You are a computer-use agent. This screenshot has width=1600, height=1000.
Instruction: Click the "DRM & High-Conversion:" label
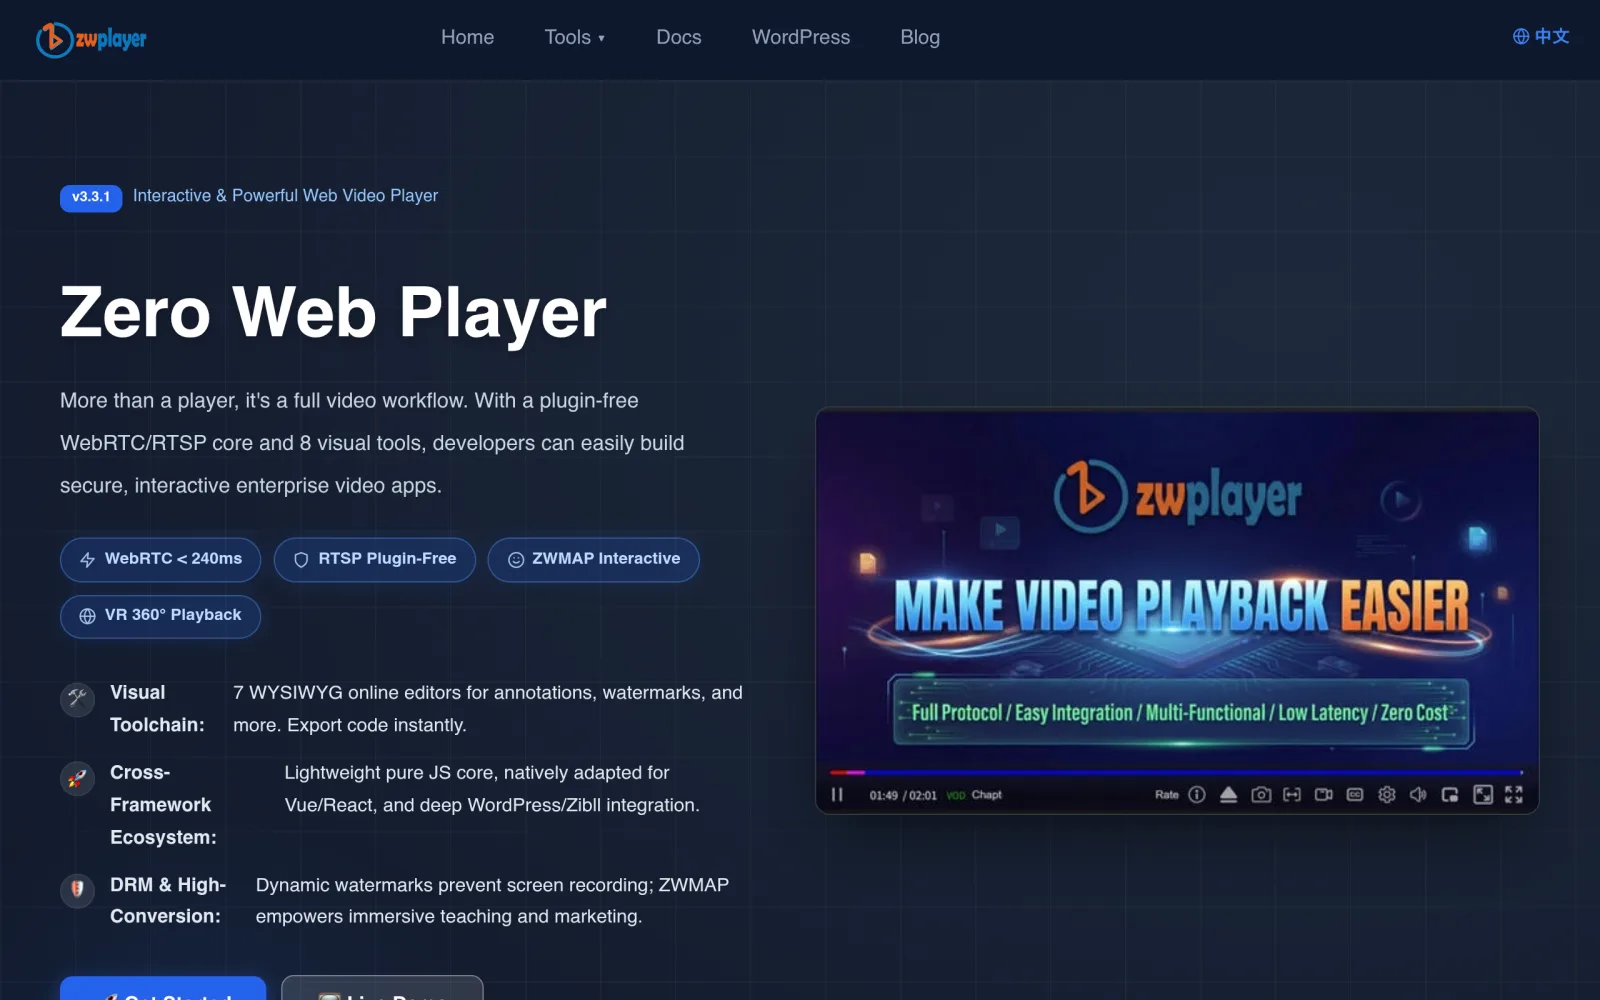coord(168,901)
